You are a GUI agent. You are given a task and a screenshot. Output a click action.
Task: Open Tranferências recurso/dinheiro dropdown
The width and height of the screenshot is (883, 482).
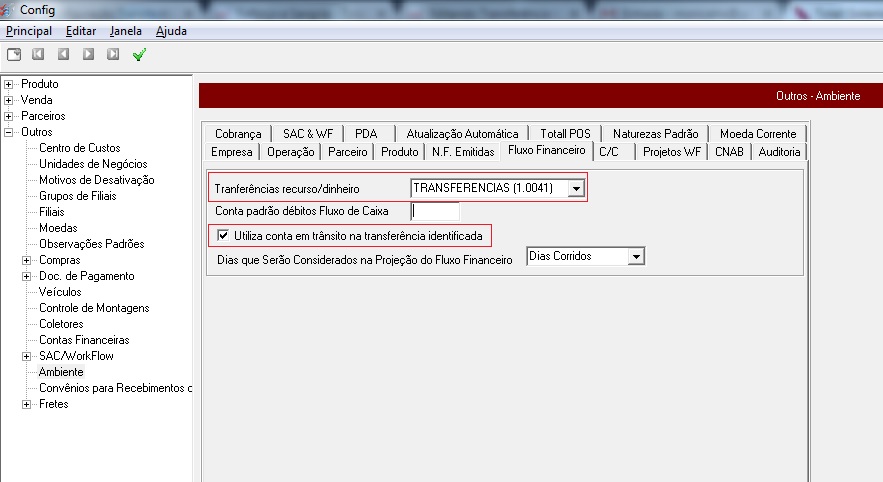(576, 188)
